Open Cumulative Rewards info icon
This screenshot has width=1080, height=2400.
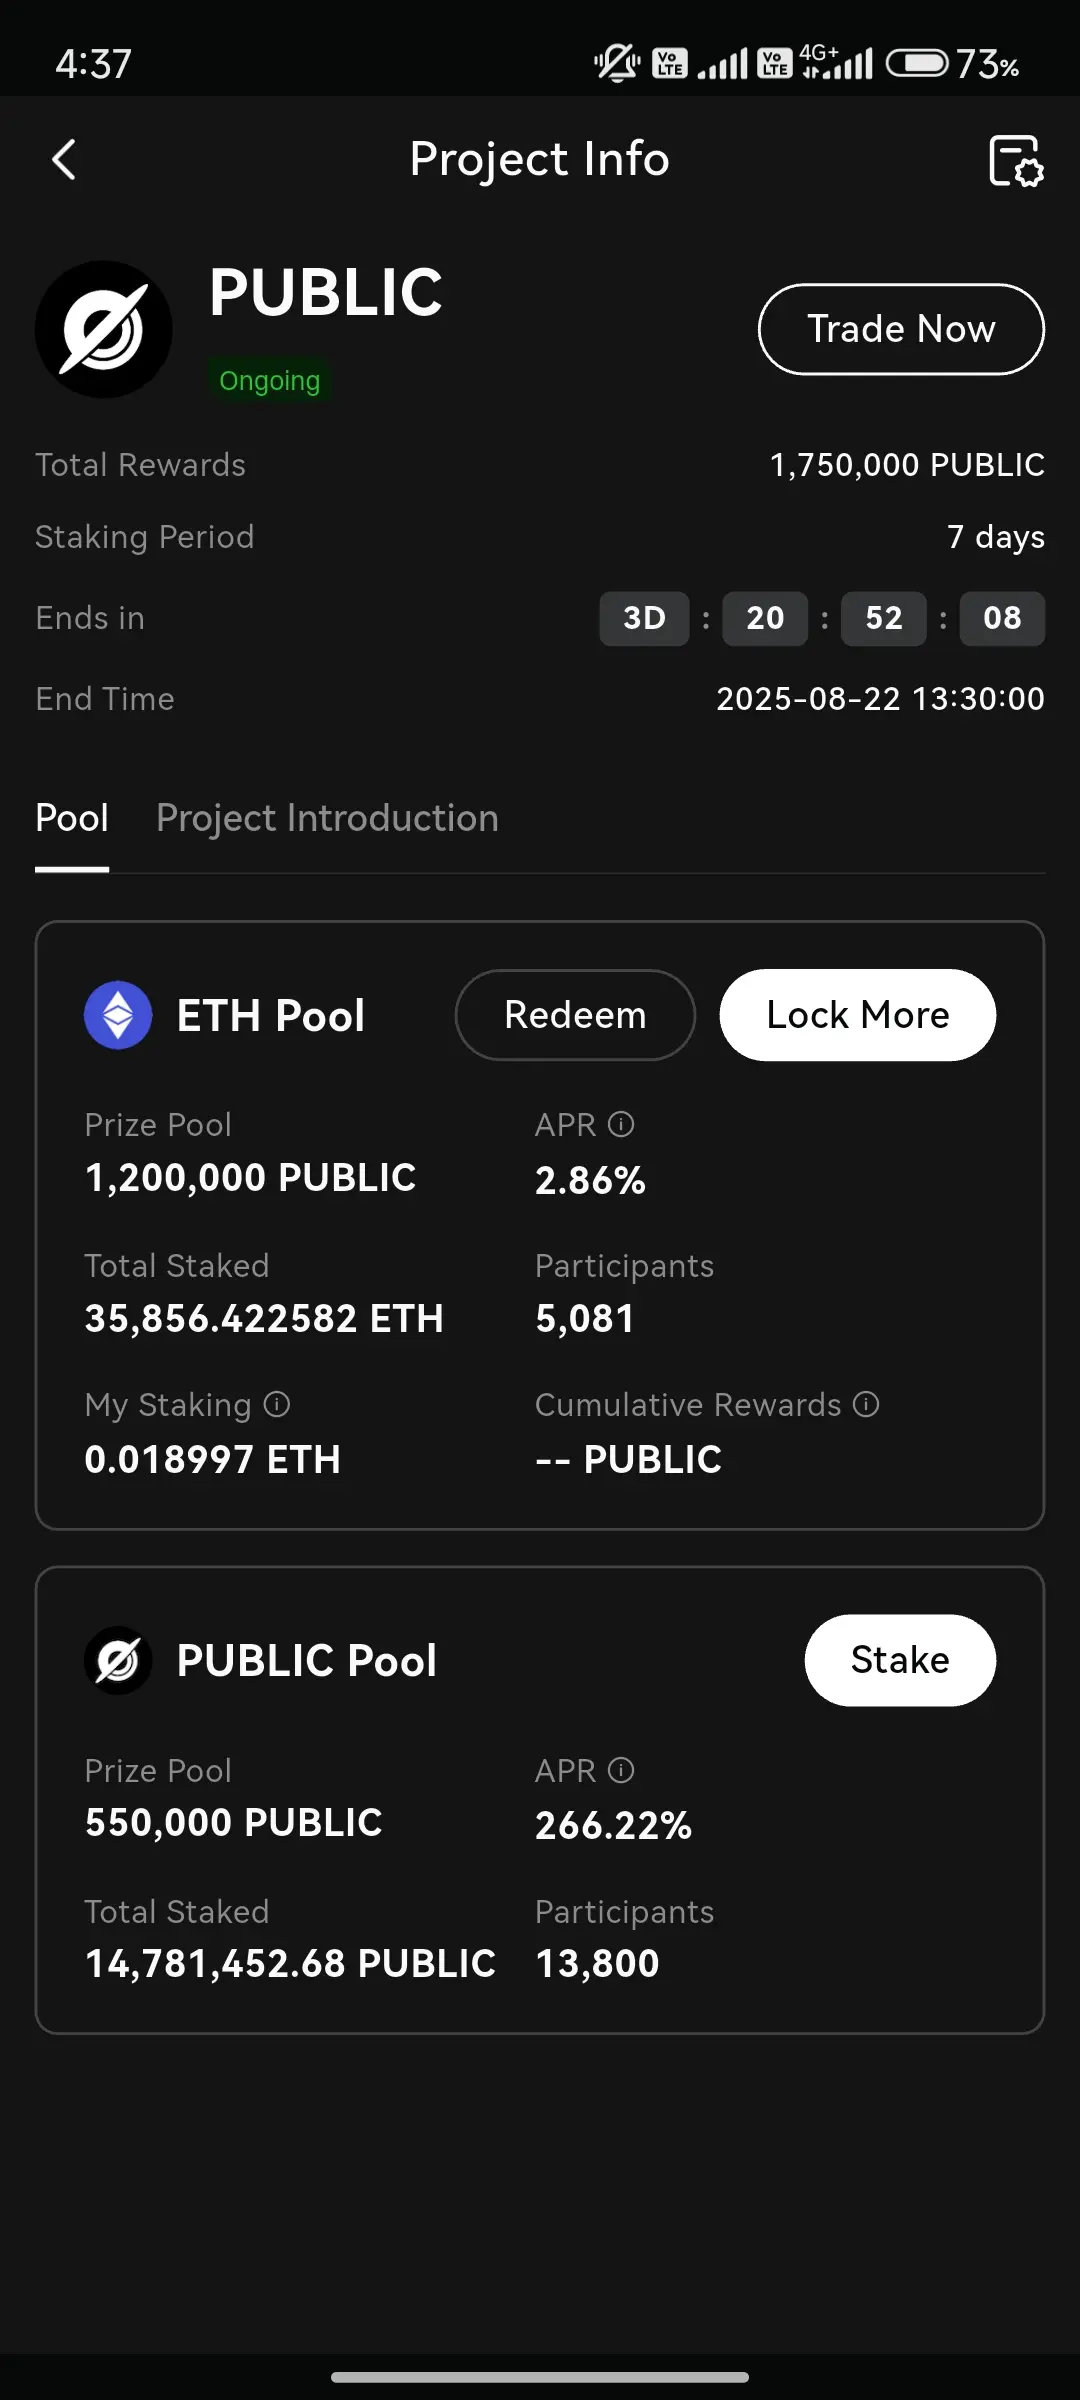coord(866,1405)
